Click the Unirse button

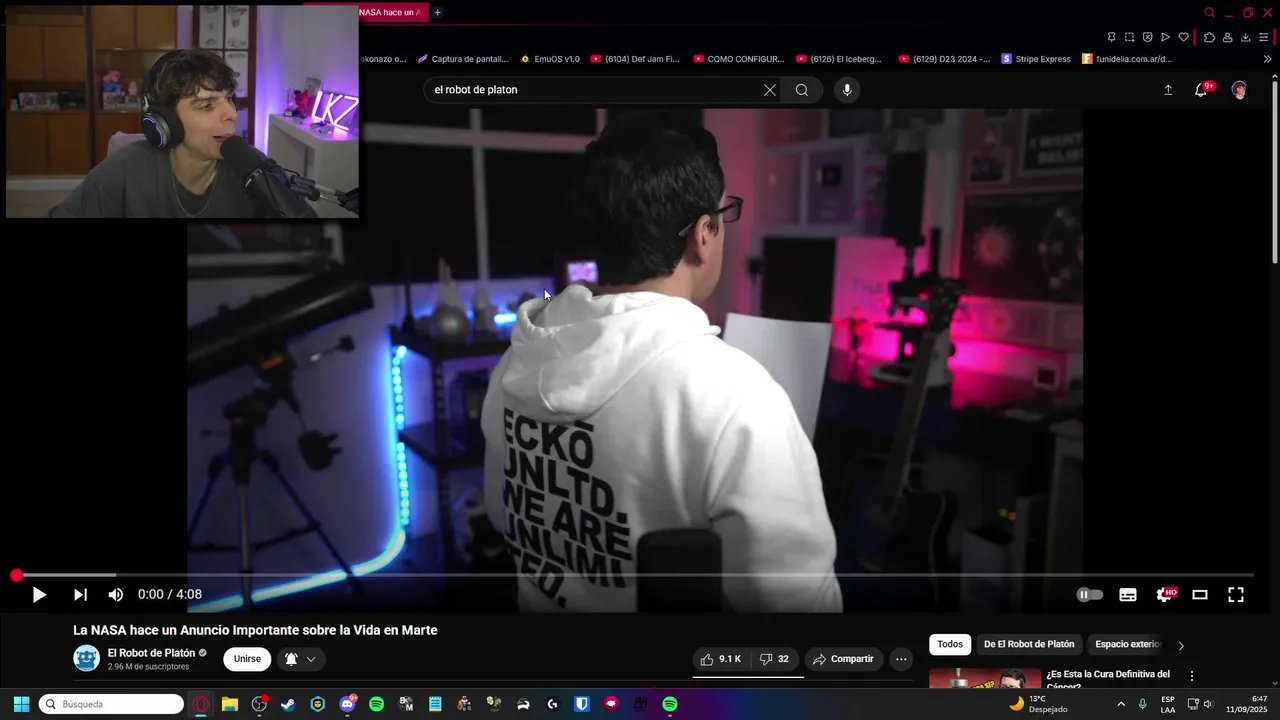(247, 659)
